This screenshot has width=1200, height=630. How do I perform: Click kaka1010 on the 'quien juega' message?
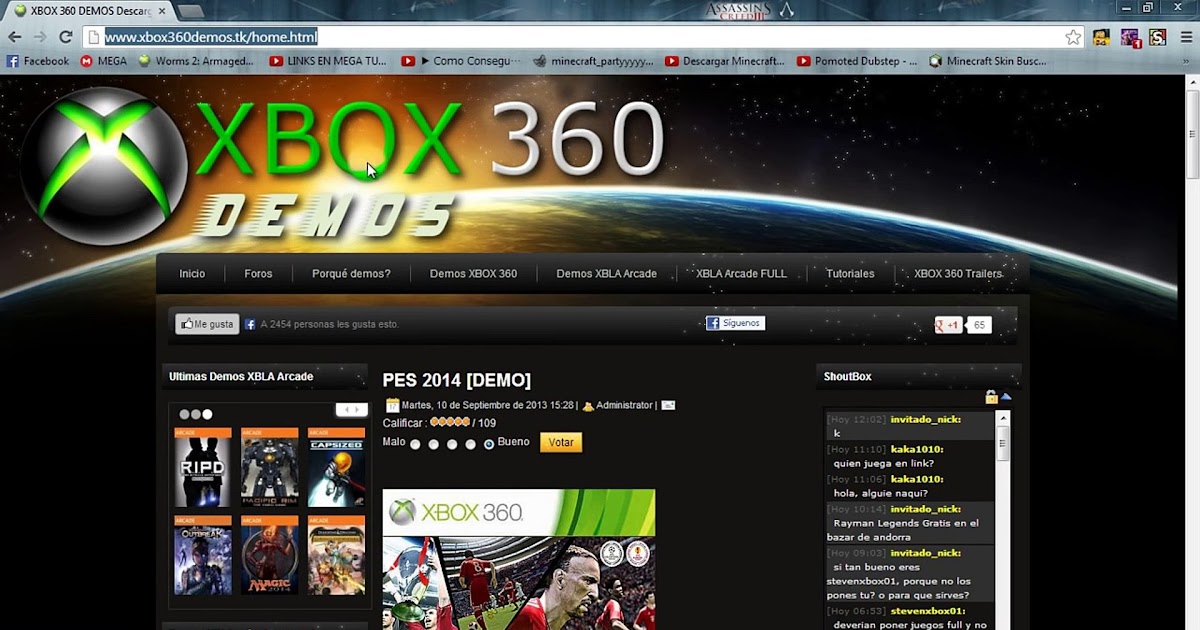pos(917,450)
